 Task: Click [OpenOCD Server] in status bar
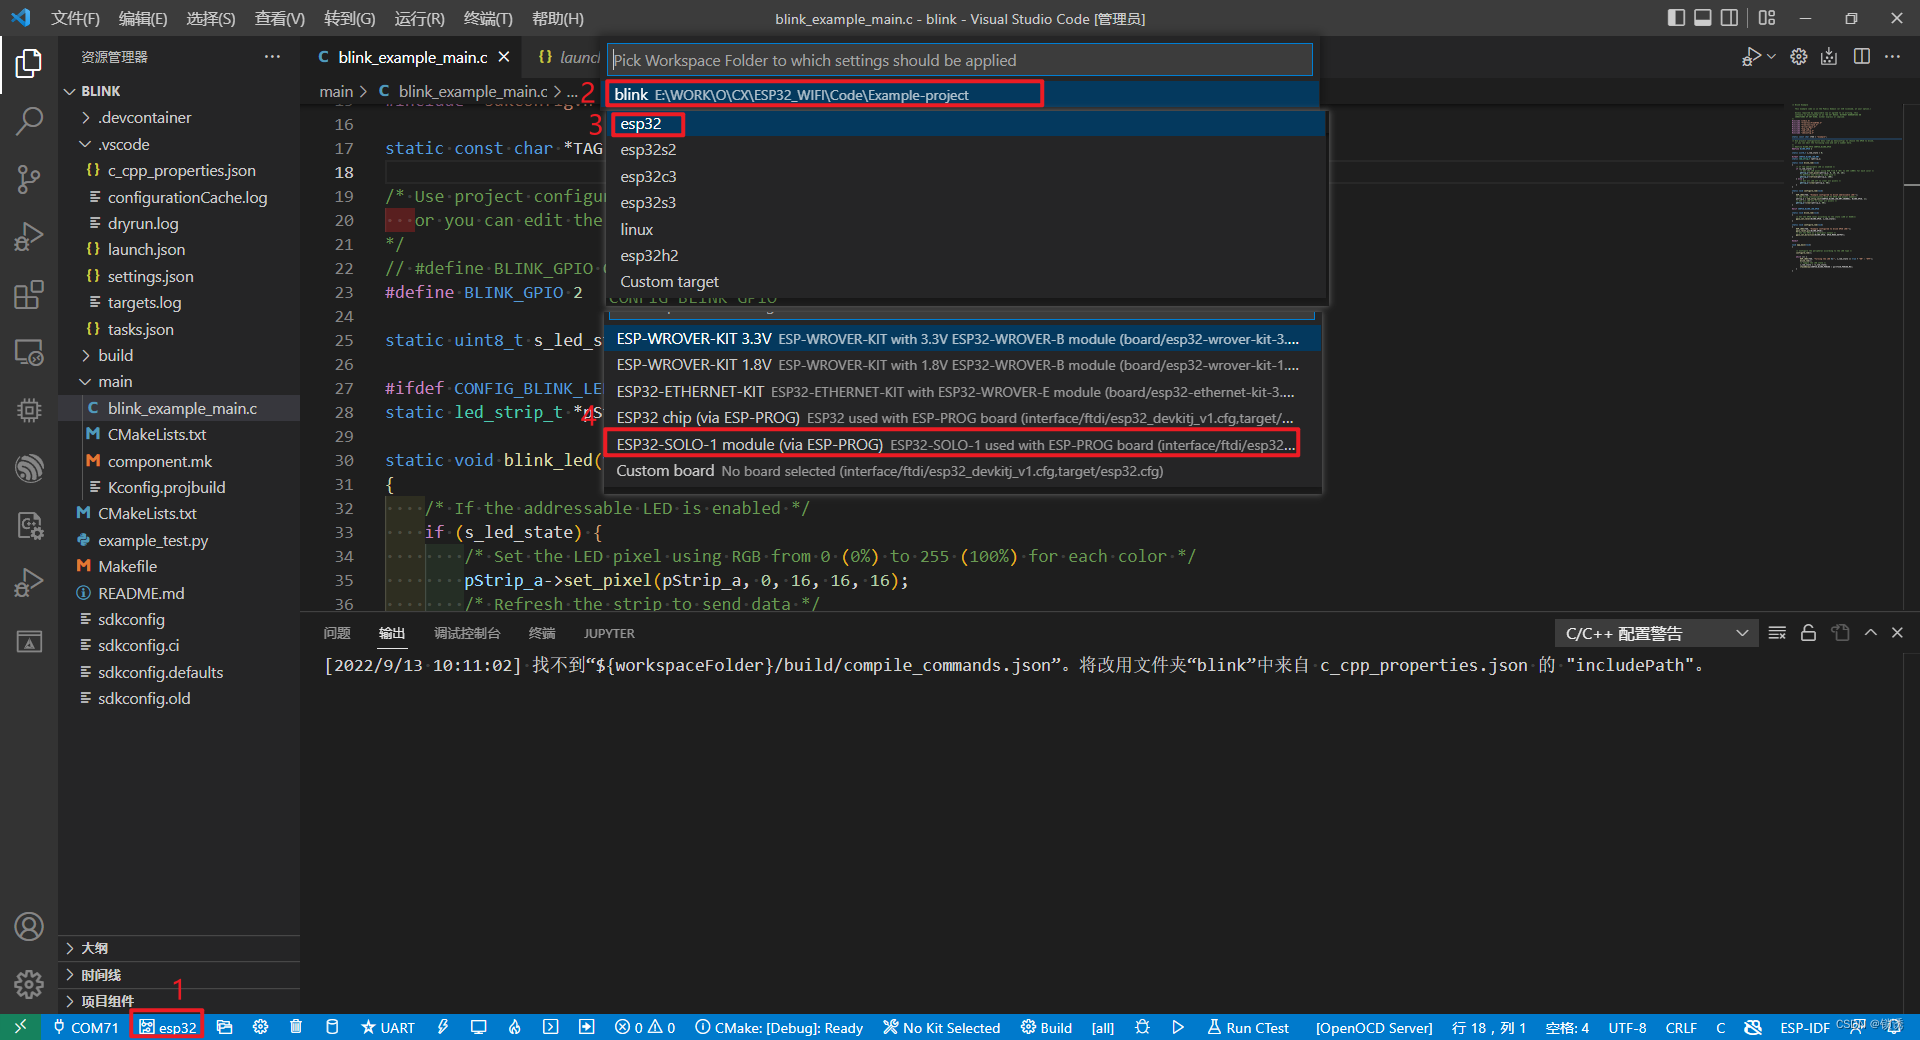1374,1027
